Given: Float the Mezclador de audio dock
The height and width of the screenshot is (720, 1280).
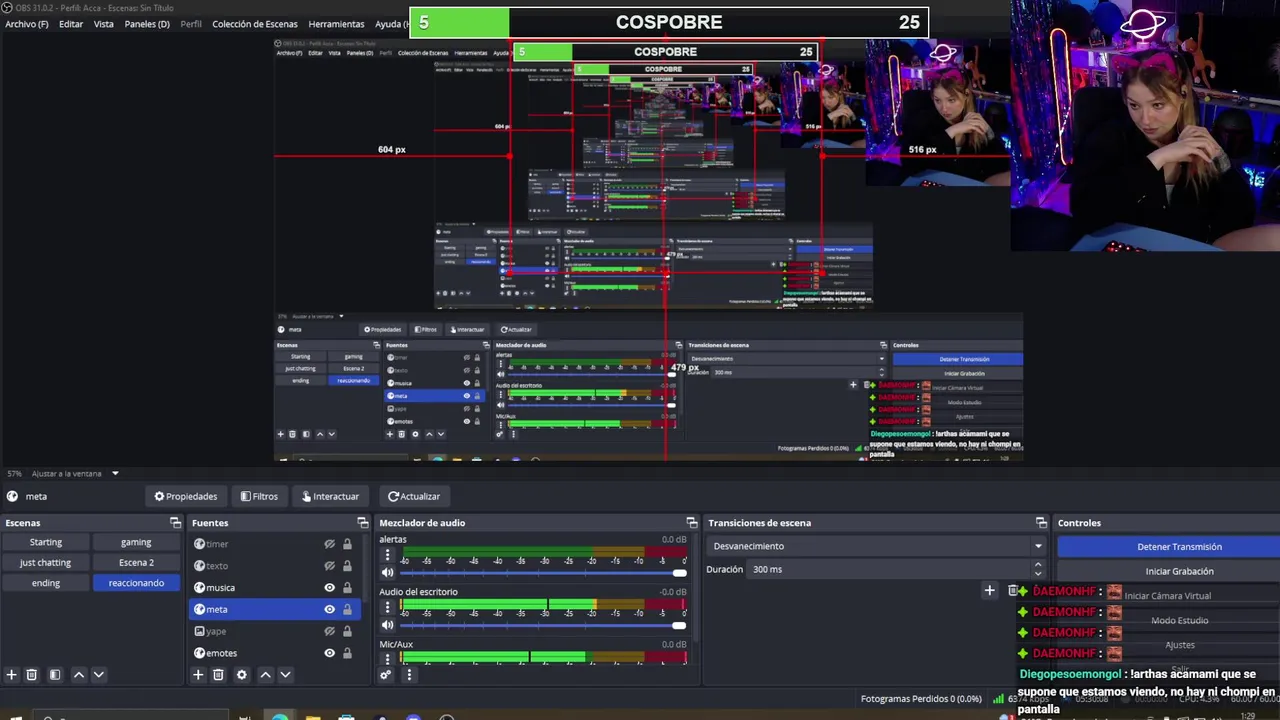Looking at the screenshot, I should [692, 523].
